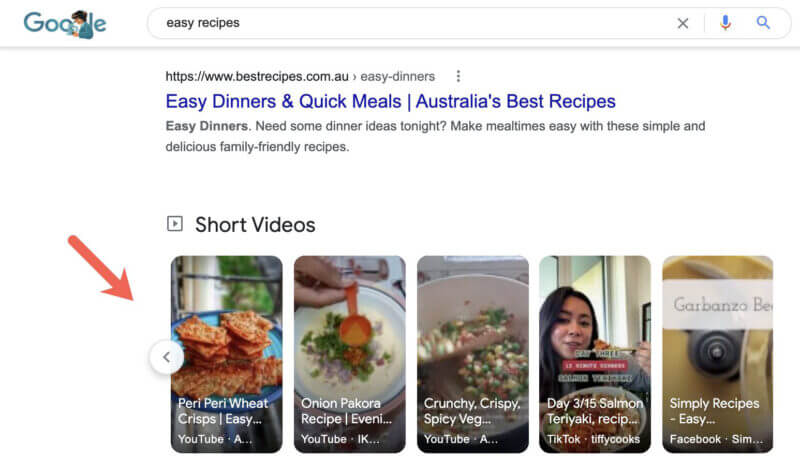Open Day 3/15 Salmon Teriyaki TikTok video

pos(595,354)
